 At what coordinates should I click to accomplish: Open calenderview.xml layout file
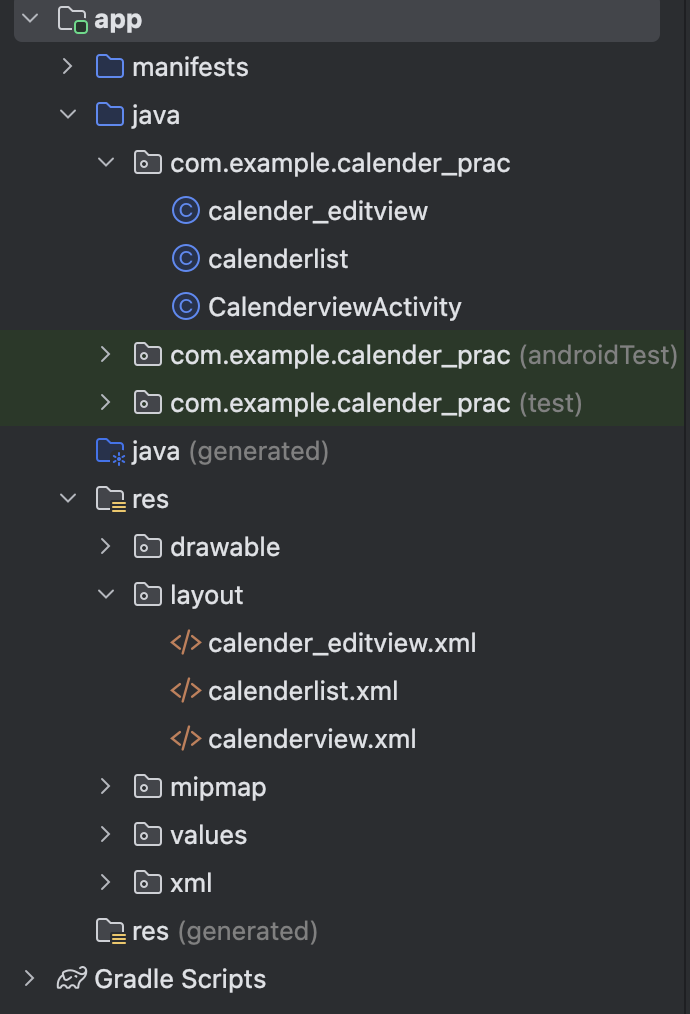pyautogui.click(x=312, y=739)
